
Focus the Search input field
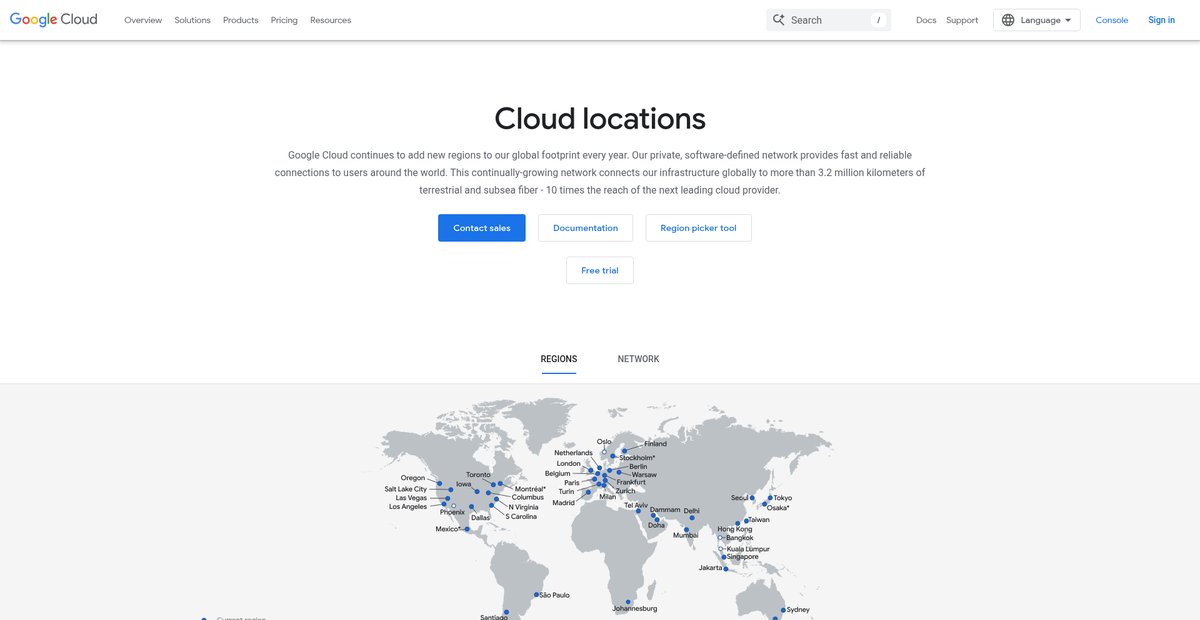click(x=829, y=20)
